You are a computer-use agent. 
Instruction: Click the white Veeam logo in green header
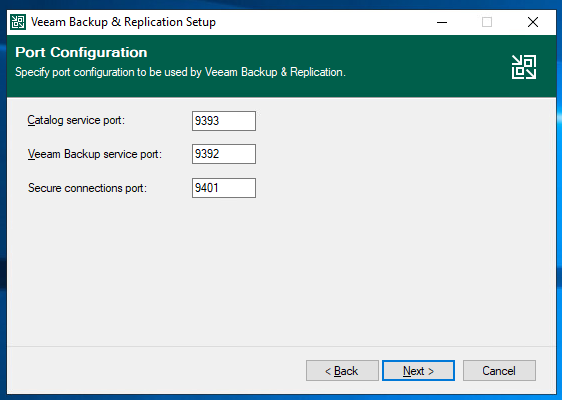point(524,67)
